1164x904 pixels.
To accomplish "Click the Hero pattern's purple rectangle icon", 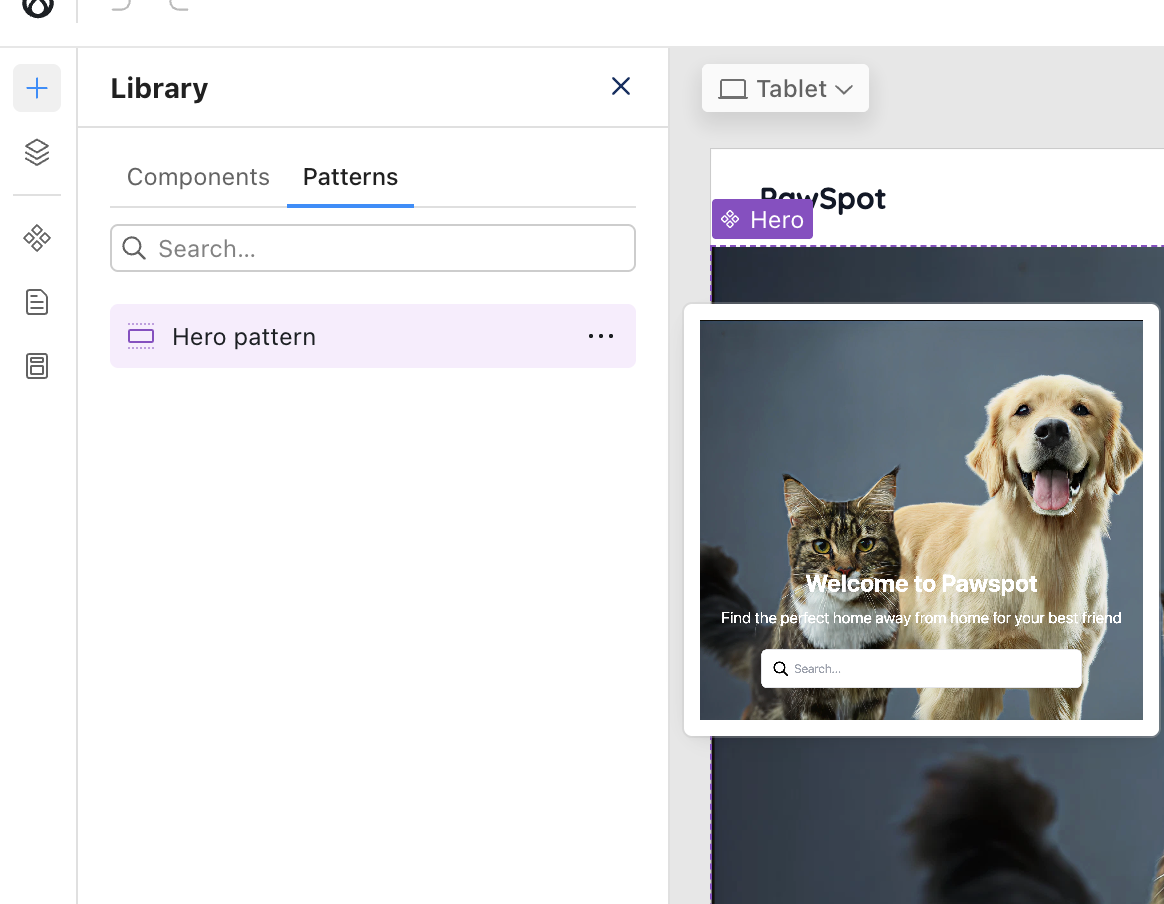I will [141, 337].
